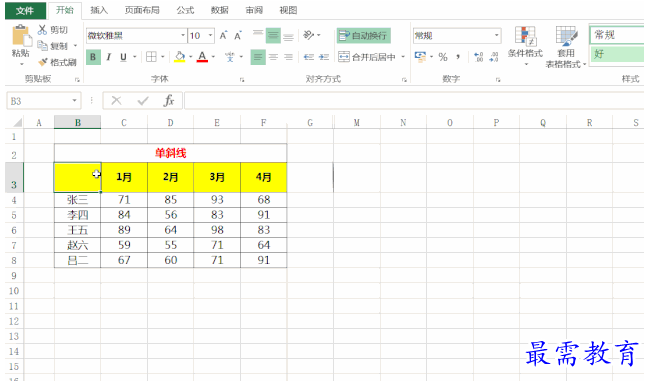Decrease indent

point(309,57)
